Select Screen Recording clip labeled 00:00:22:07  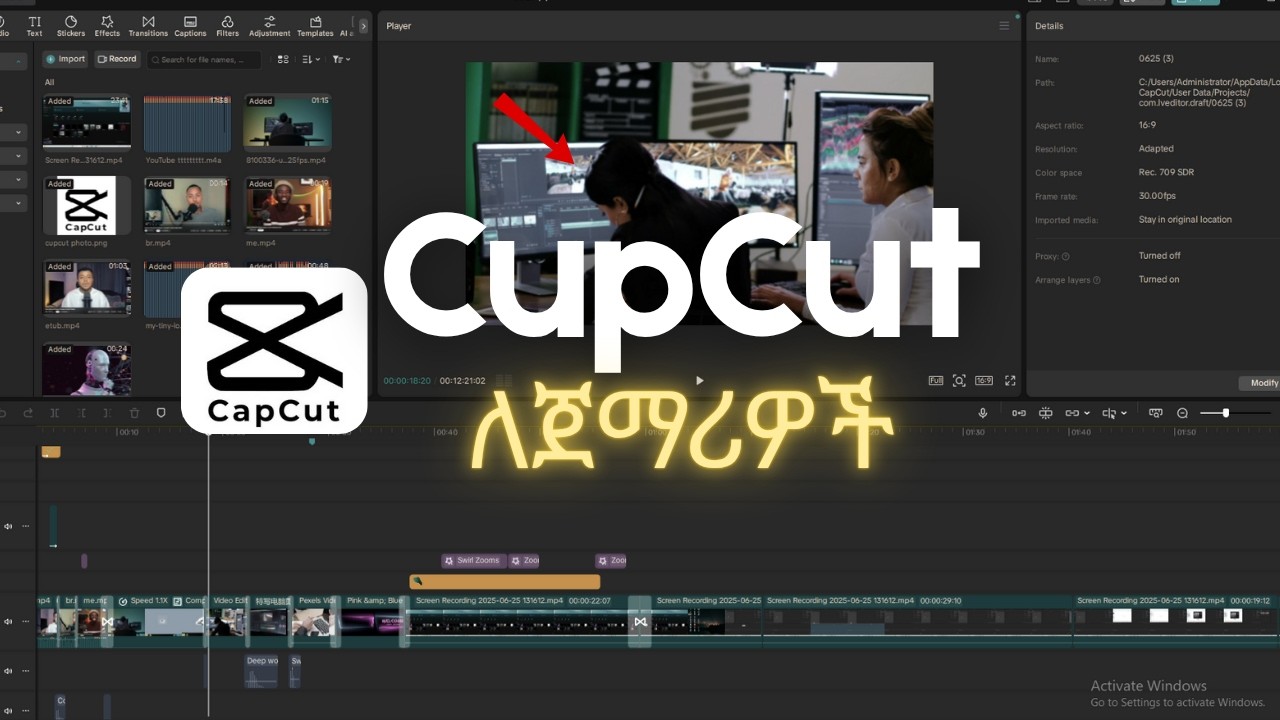pyautogui.click(x=520, y=620)
